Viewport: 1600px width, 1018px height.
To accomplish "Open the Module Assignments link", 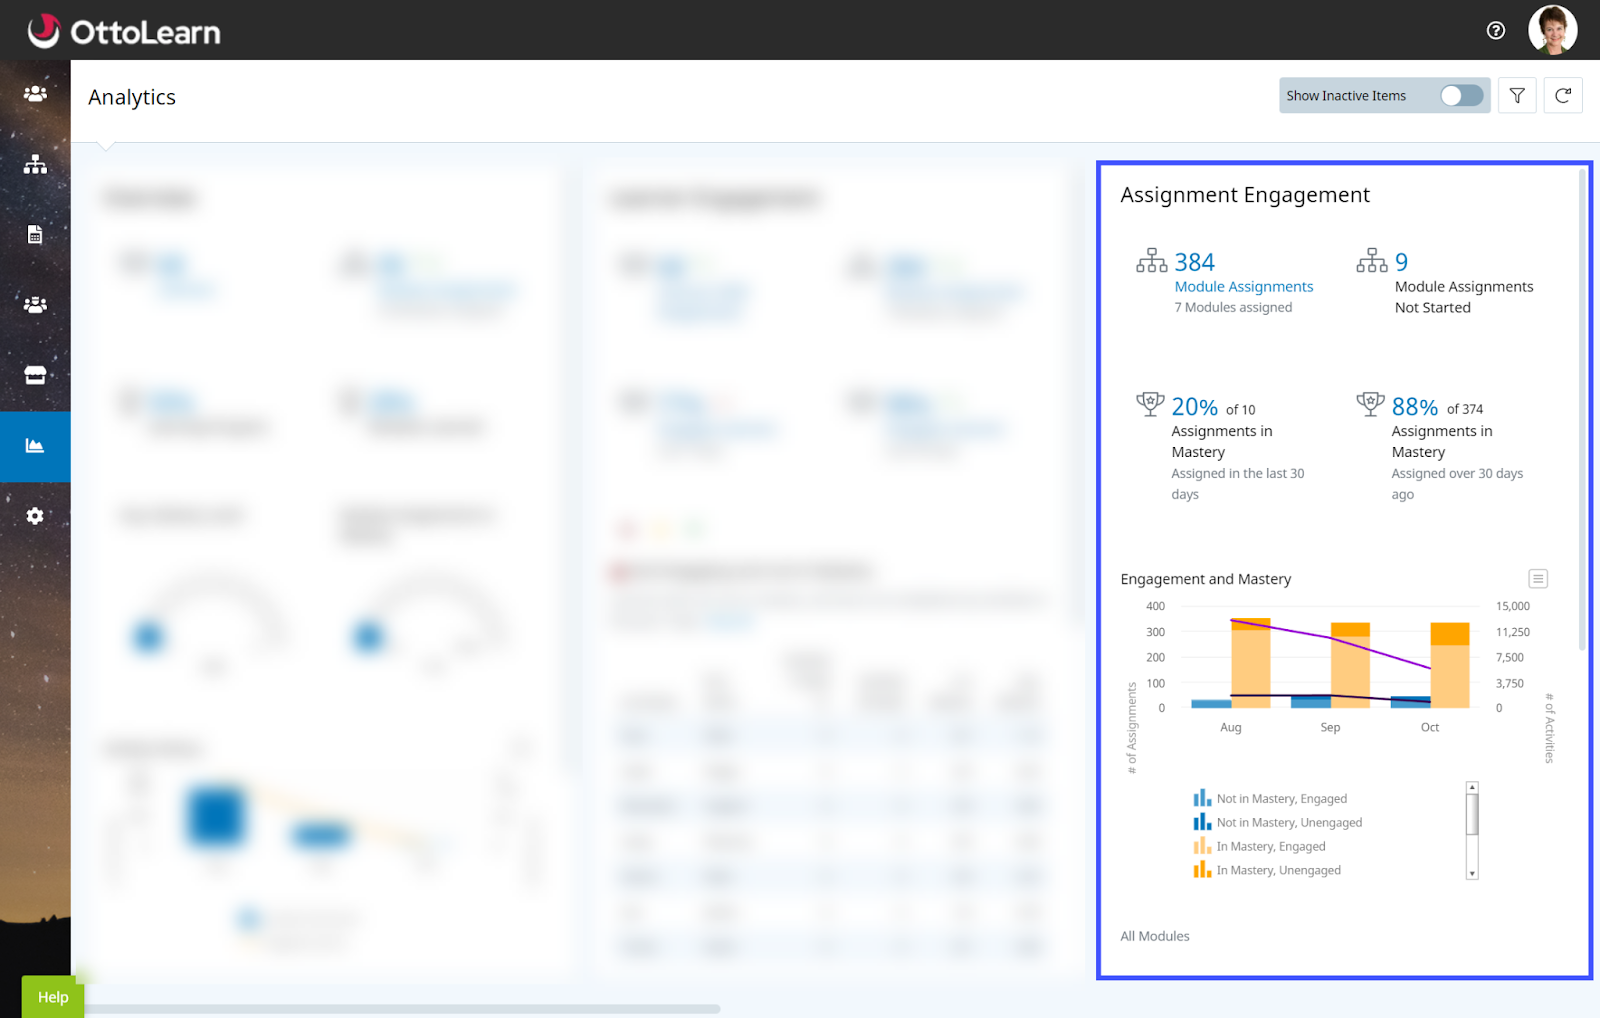I will 1244,287.
